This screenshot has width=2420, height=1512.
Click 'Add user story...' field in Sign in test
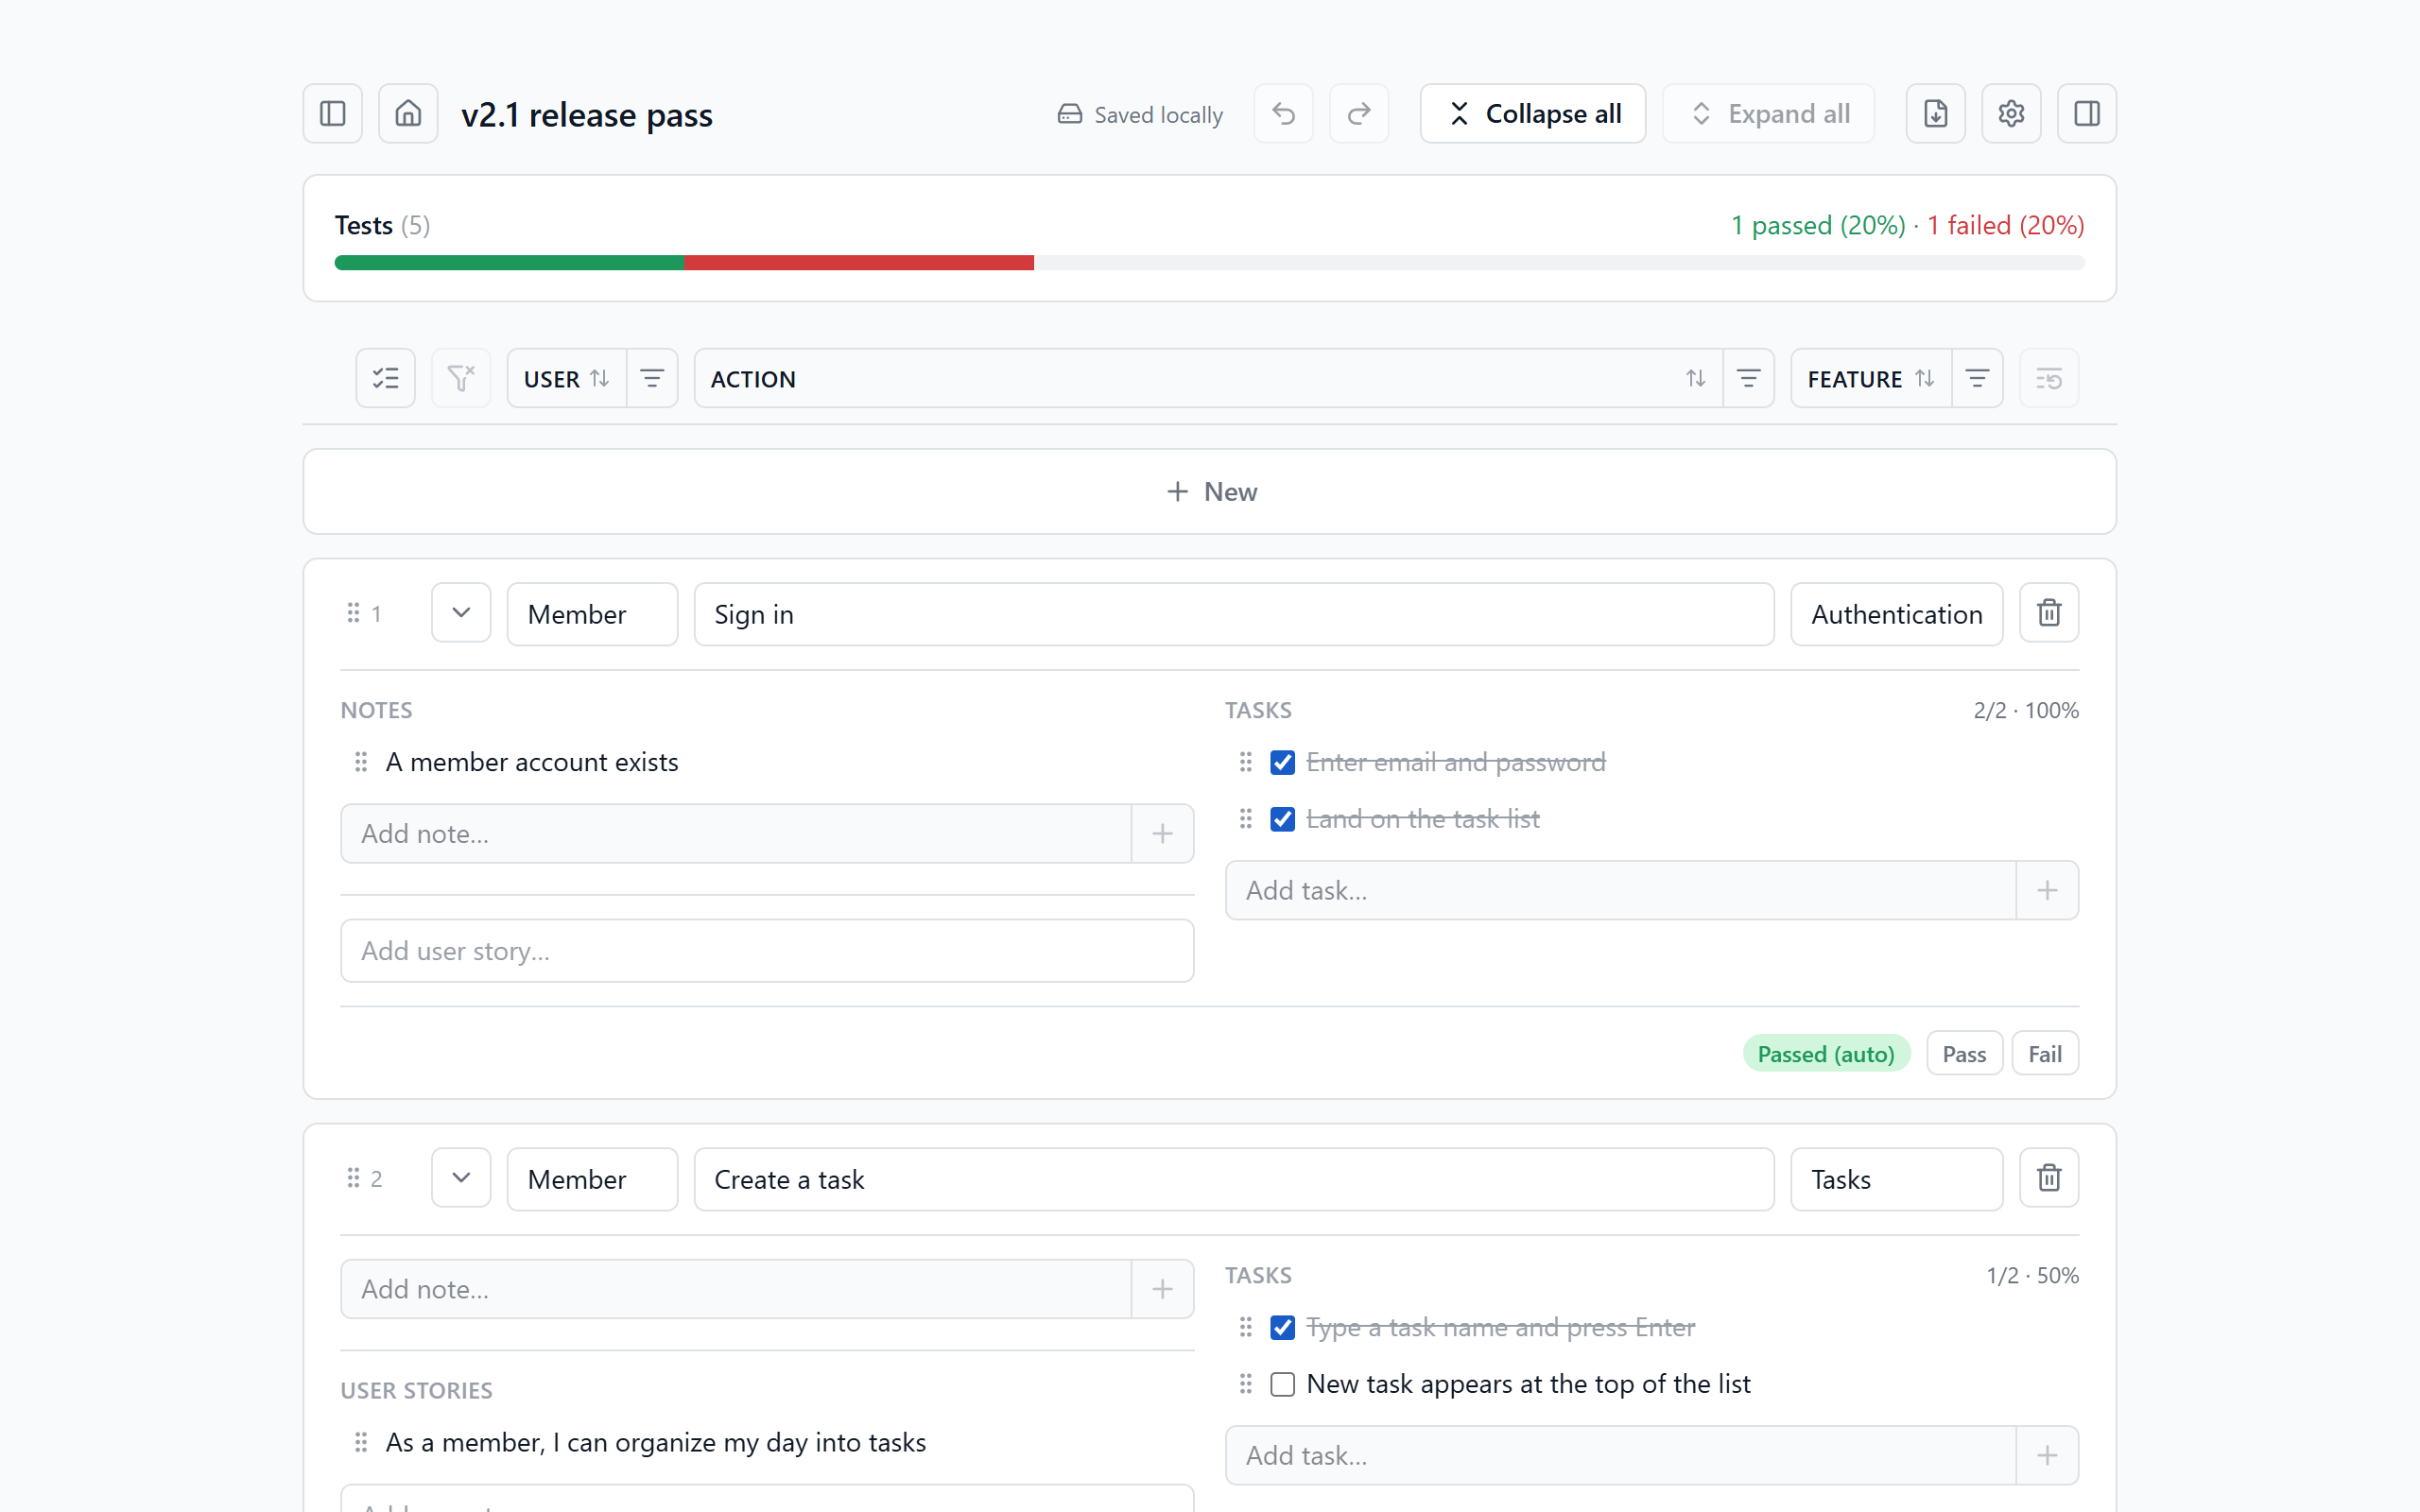tap(767, 950)
